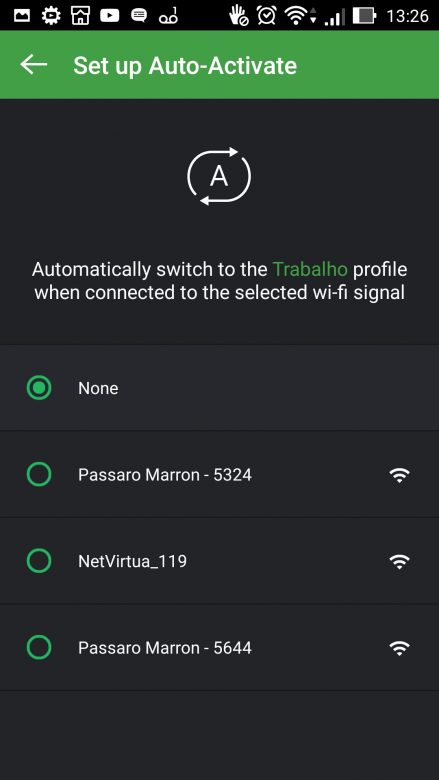The image size is (439, 780).
Task: Tap the green Trabalho profile name
Action: point(310,269)
